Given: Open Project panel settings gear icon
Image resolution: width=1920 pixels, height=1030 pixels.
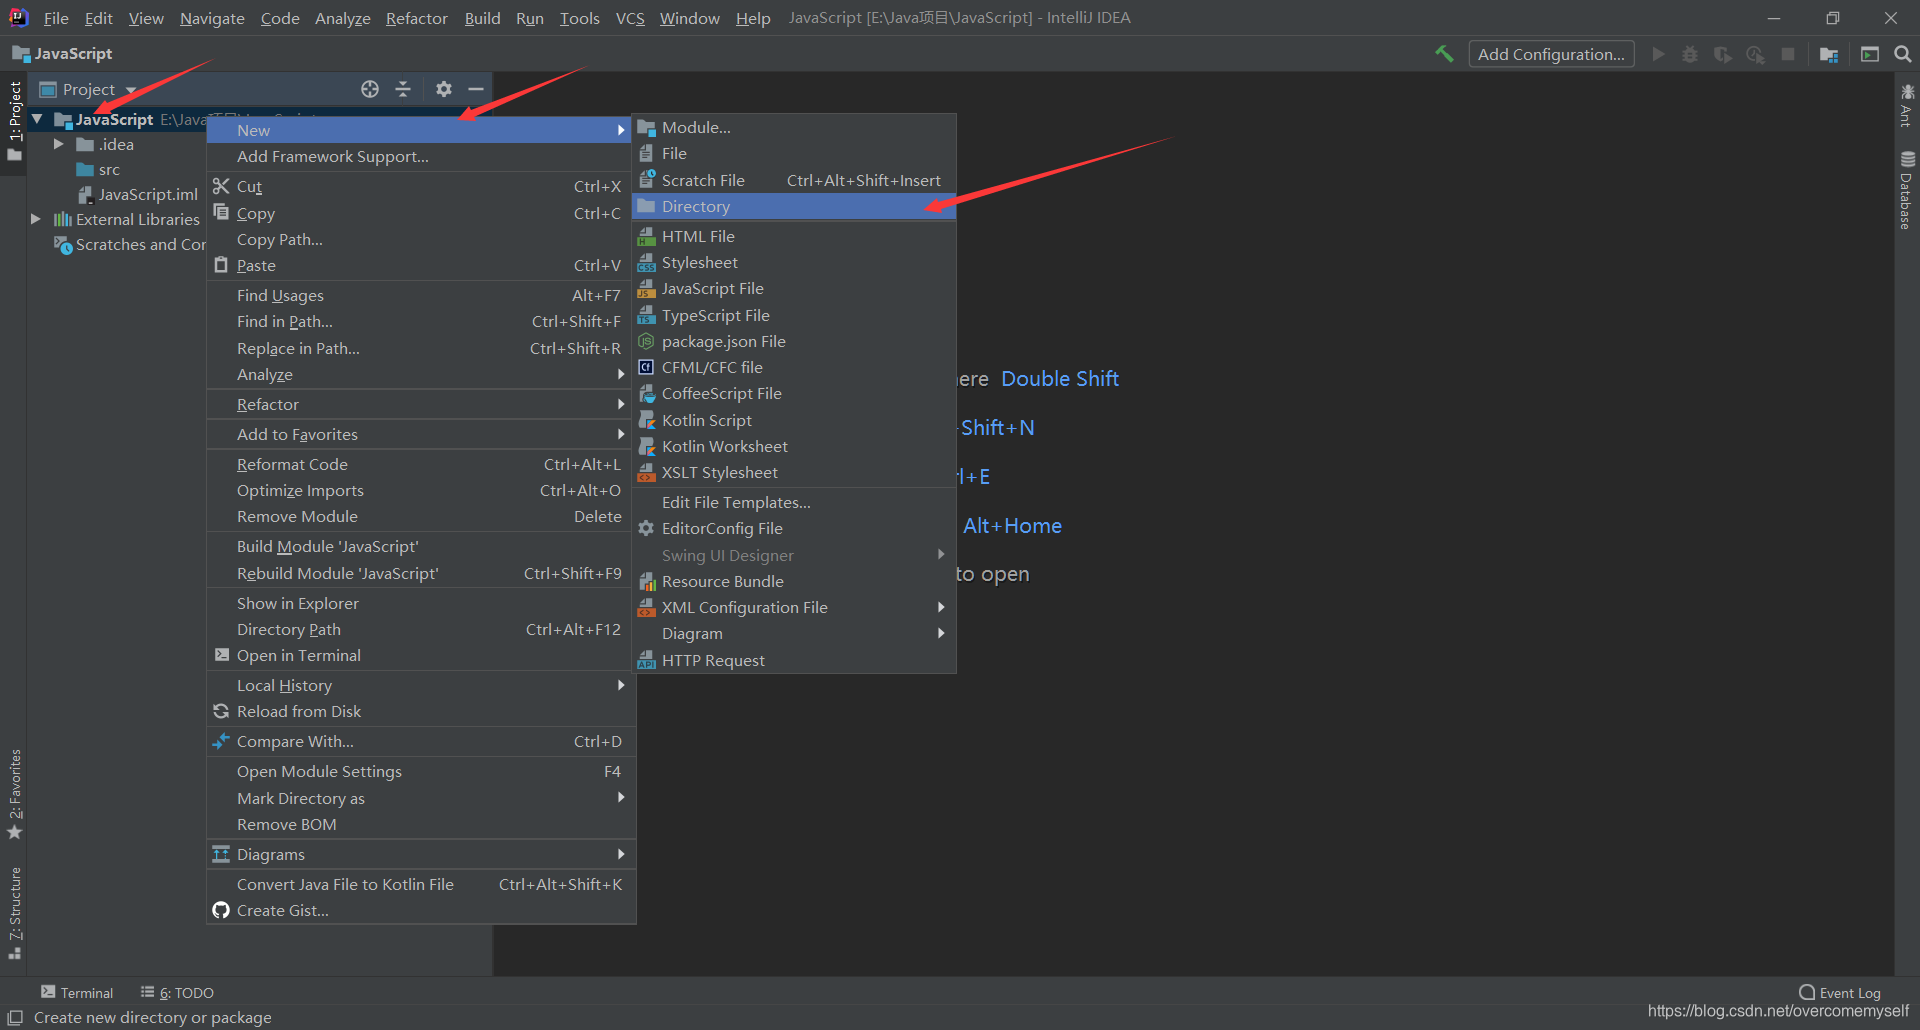Looking at the screenshot, I should (444, 89).
